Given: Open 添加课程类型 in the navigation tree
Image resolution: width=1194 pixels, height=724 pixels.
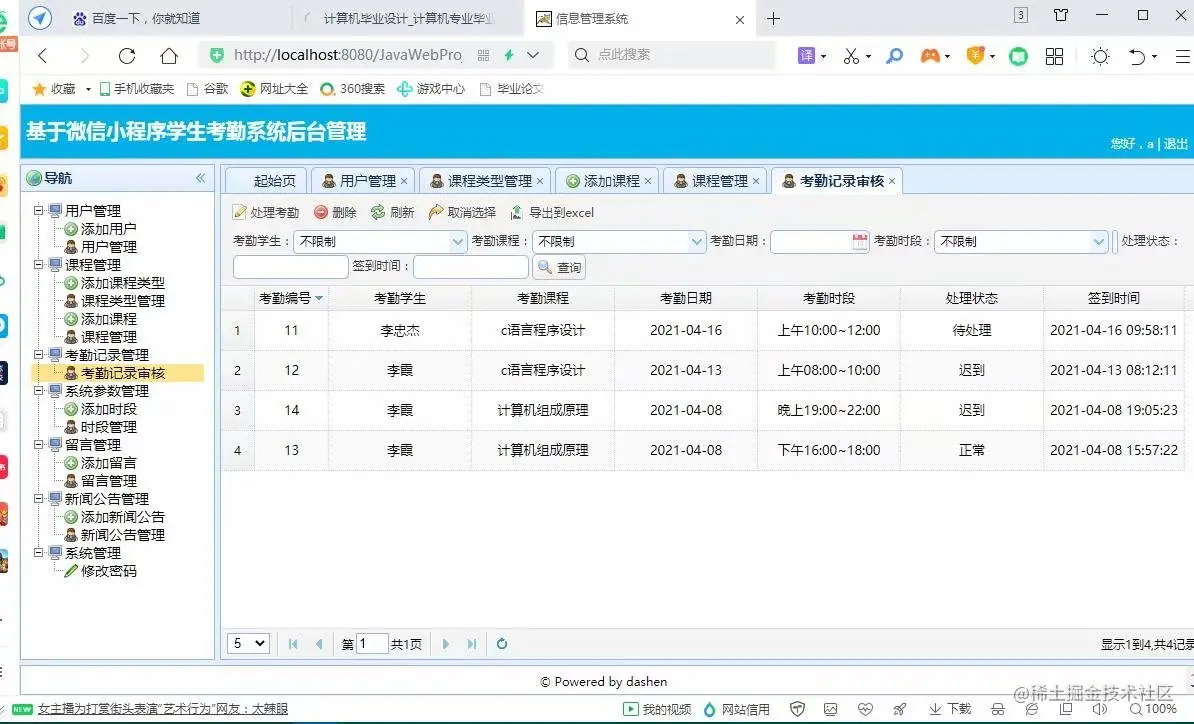Looking at the screenshot, I should pyautogui.click(x=122, y=282).
